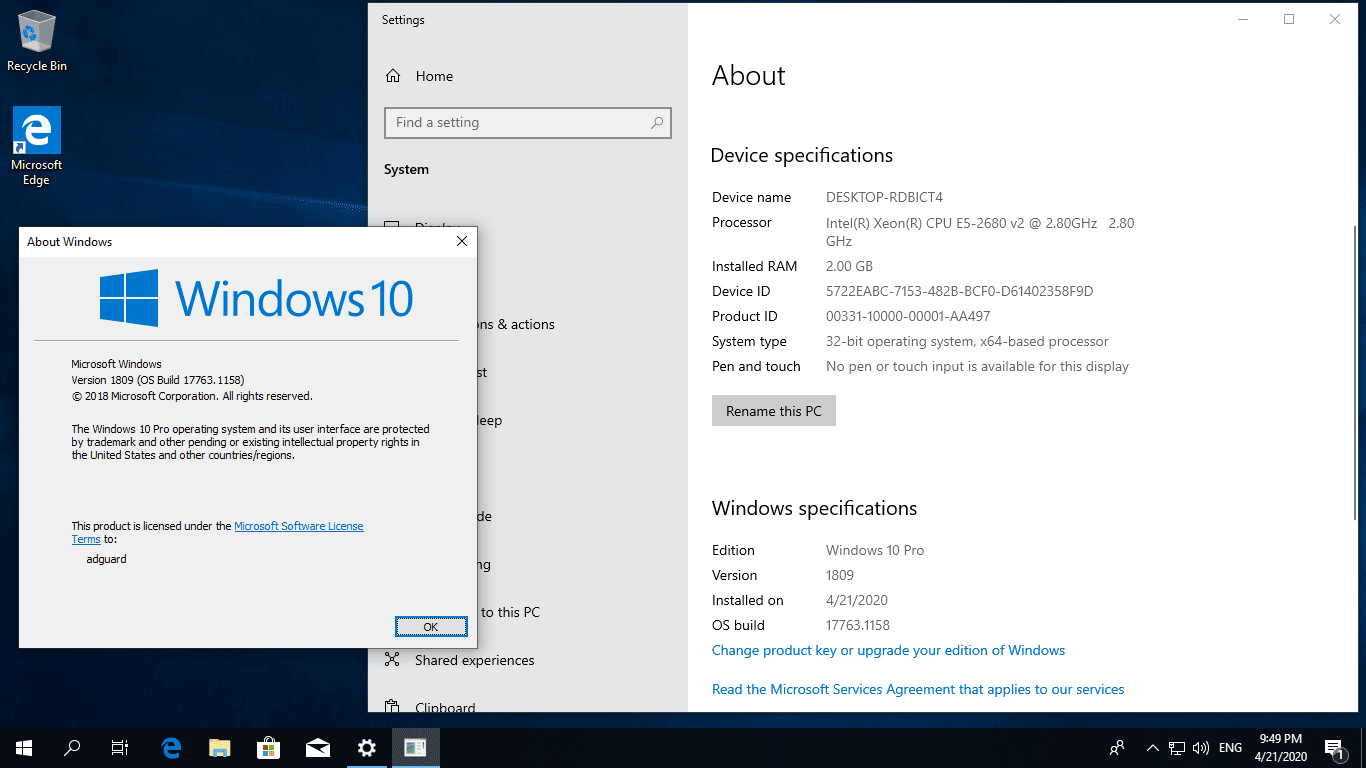Change the ENG input language indicator

click(1230, 748)
